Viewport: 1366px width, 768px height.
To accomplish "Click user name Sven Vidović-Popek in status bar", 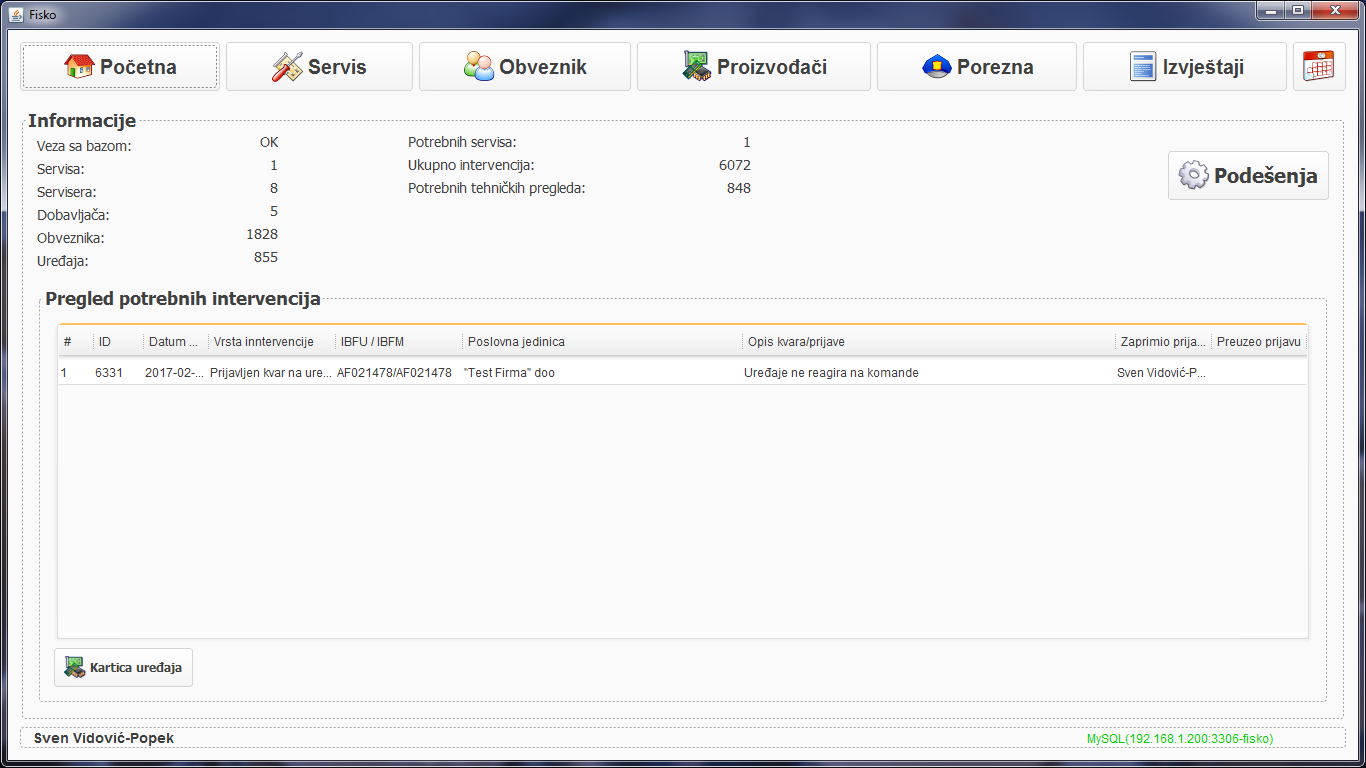I will (x=104, y=738).
